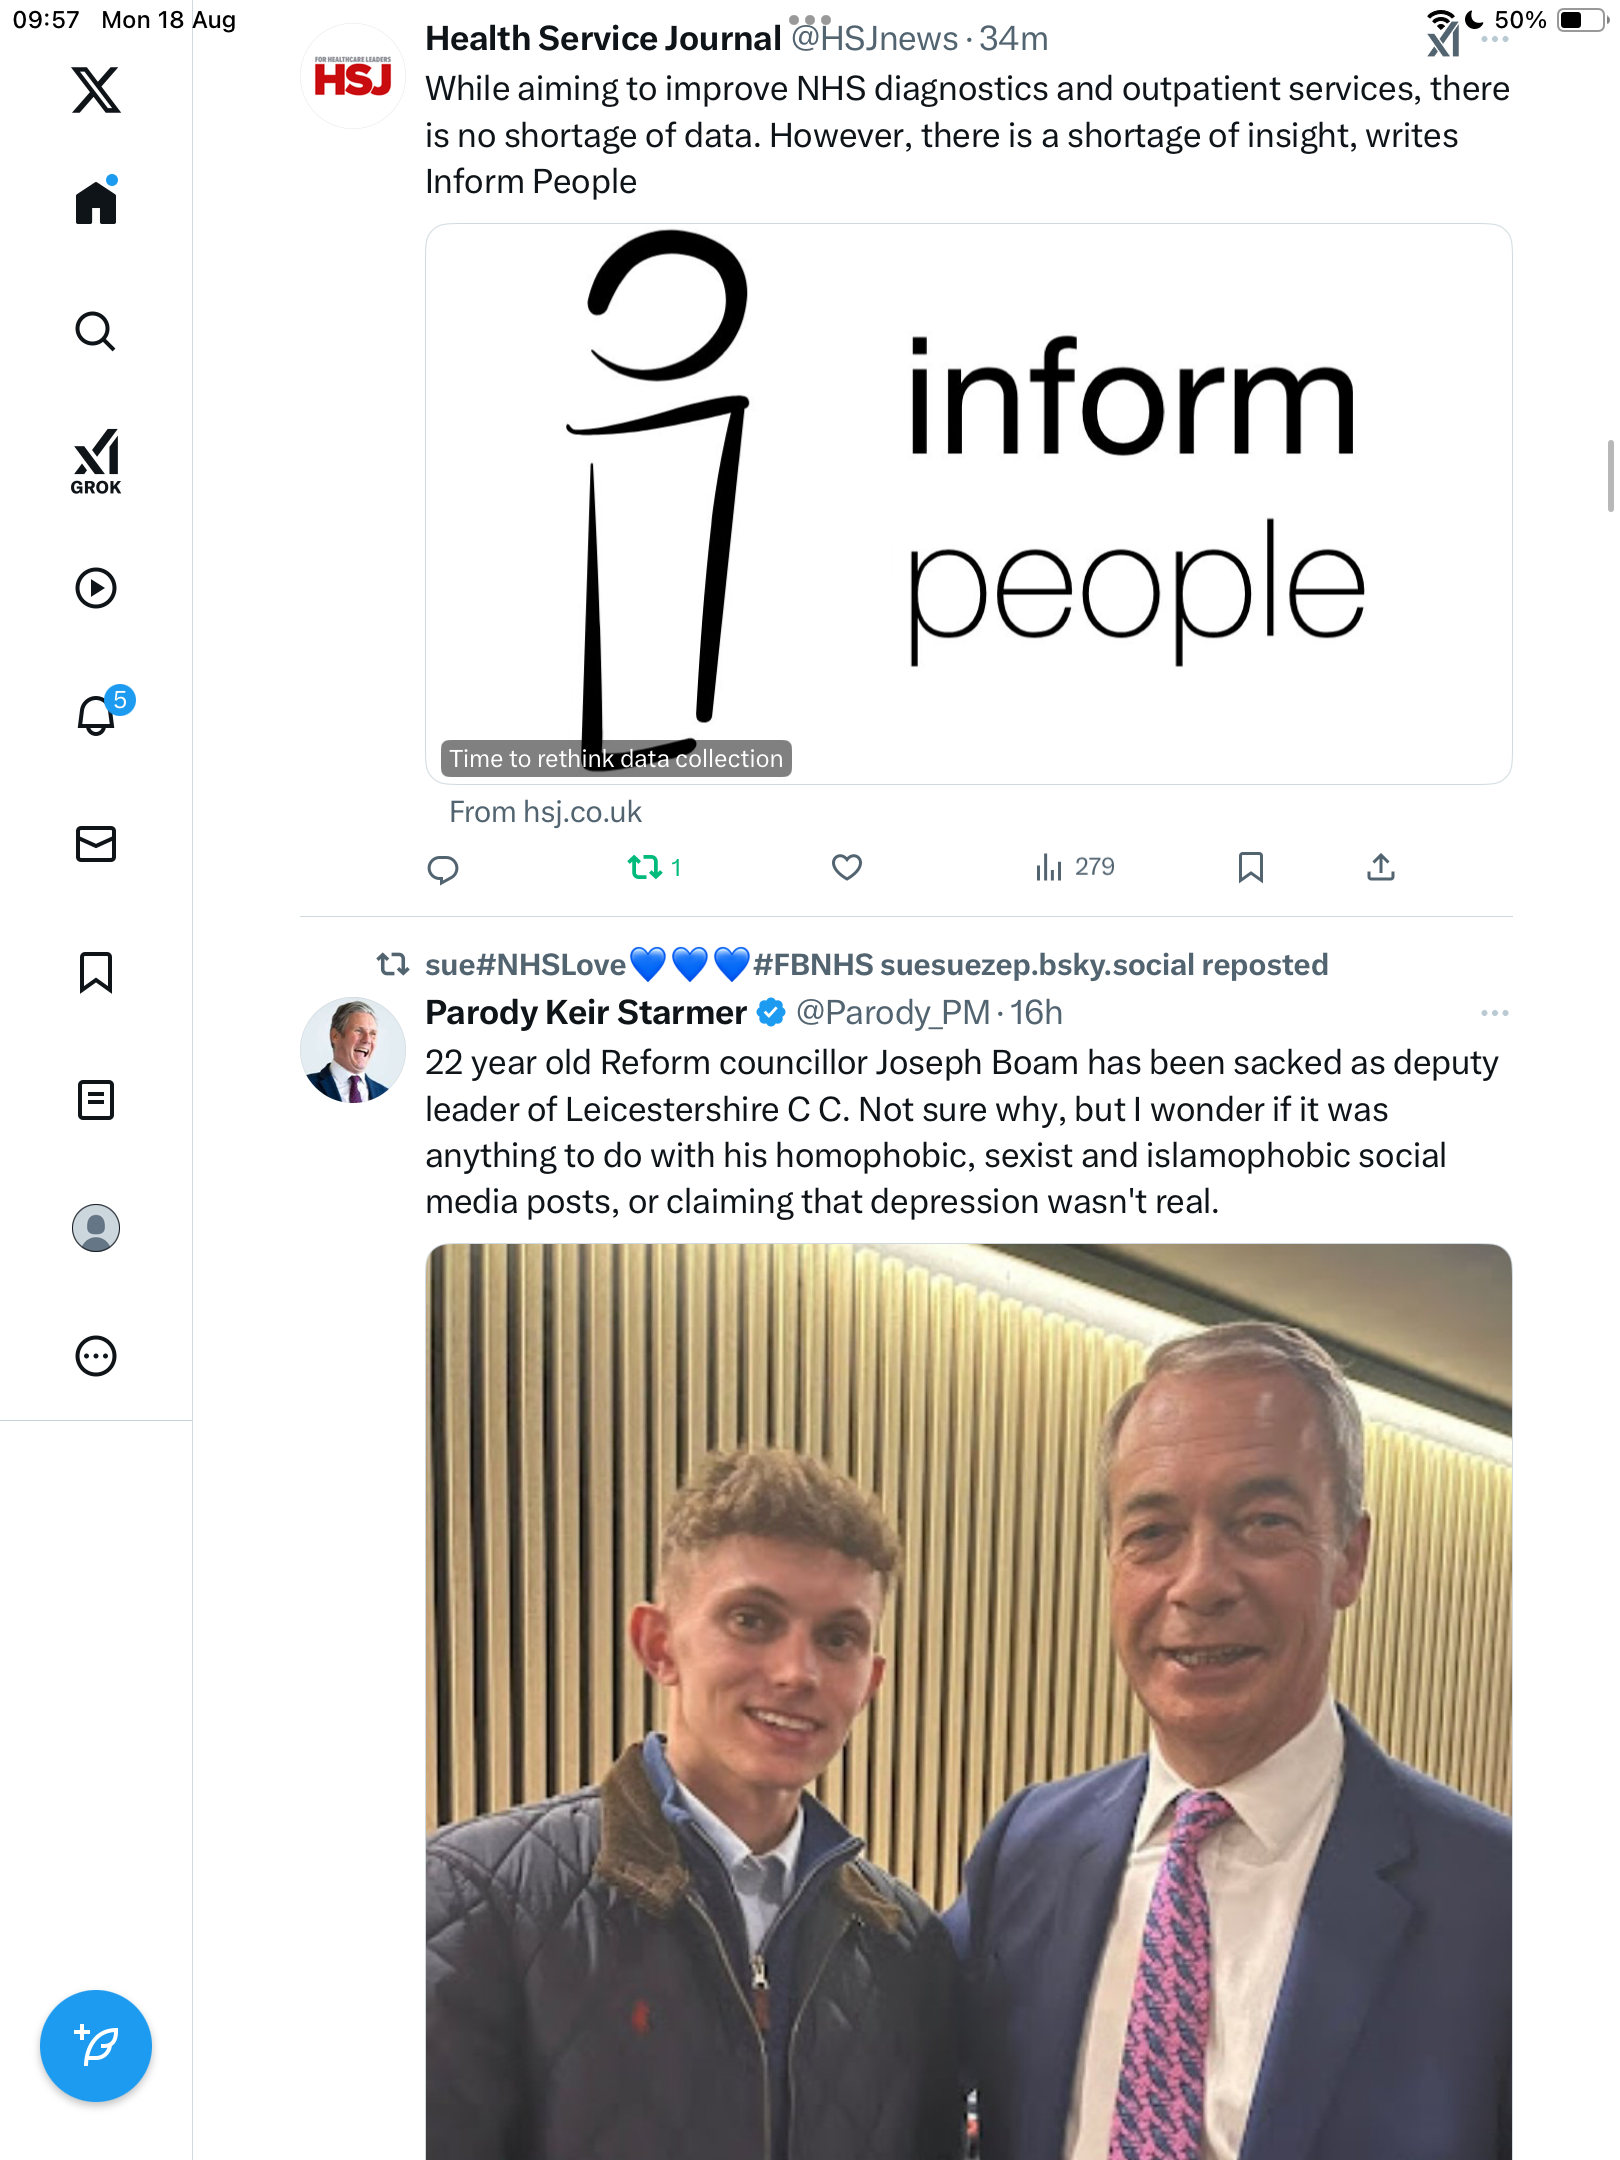Open the Home feed icon

pos(96,203)
